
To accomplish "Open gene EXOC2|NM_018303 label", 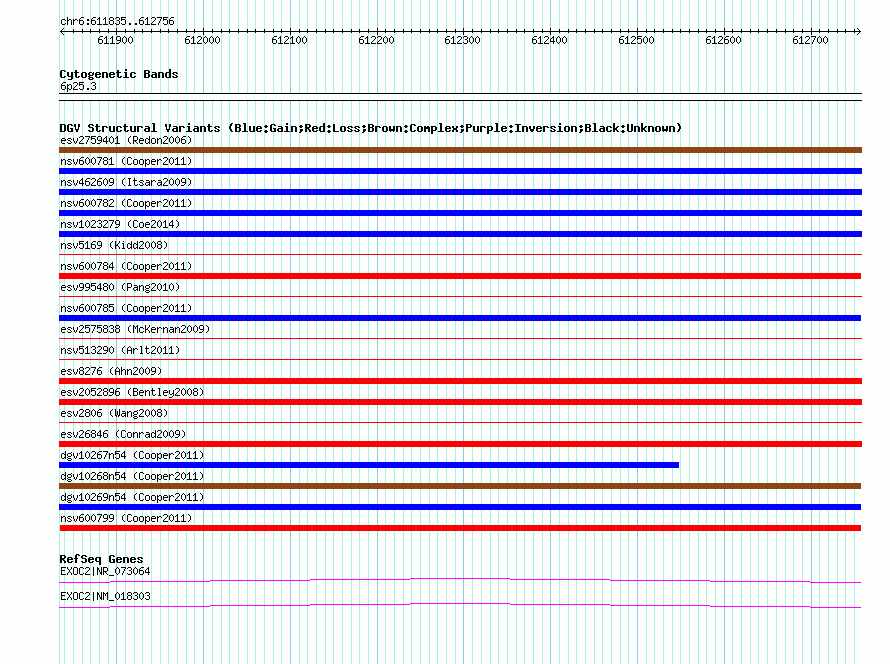I will (x=105, y=596).
